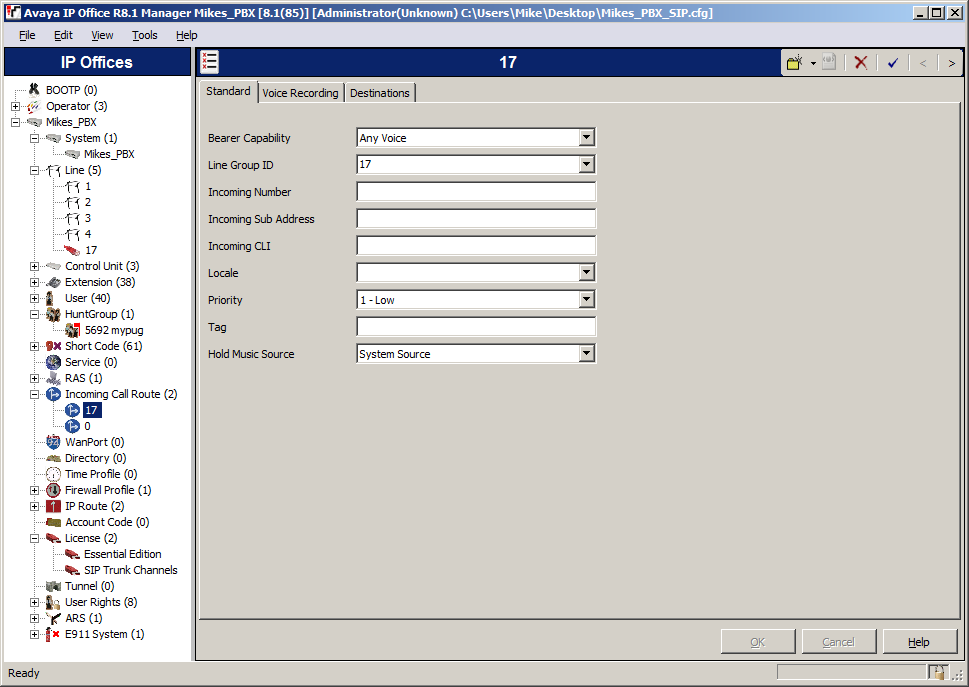
Task: Click the Incoming Sub Address field
Action: pyautogui.click(x=476, y=219)
